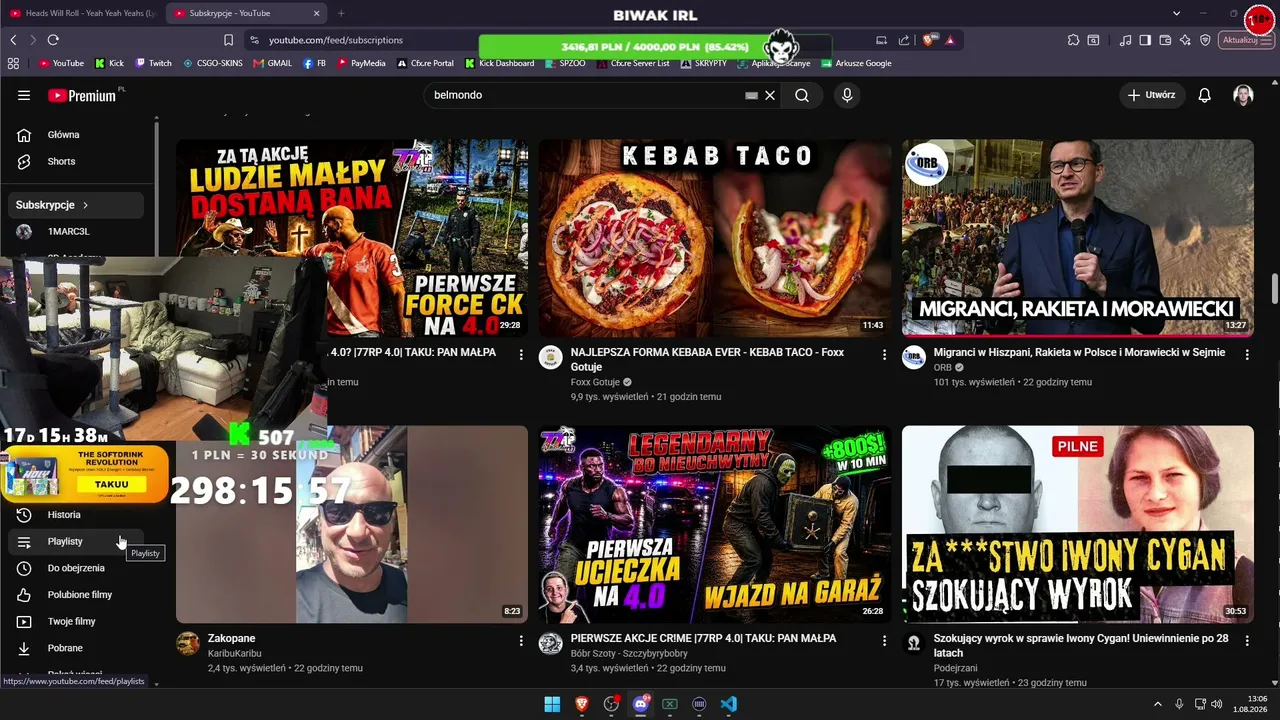Open the Brave Shields lion icon
Image resolution: width=1280 pixels, height=720 pixels.
(930, 40)
